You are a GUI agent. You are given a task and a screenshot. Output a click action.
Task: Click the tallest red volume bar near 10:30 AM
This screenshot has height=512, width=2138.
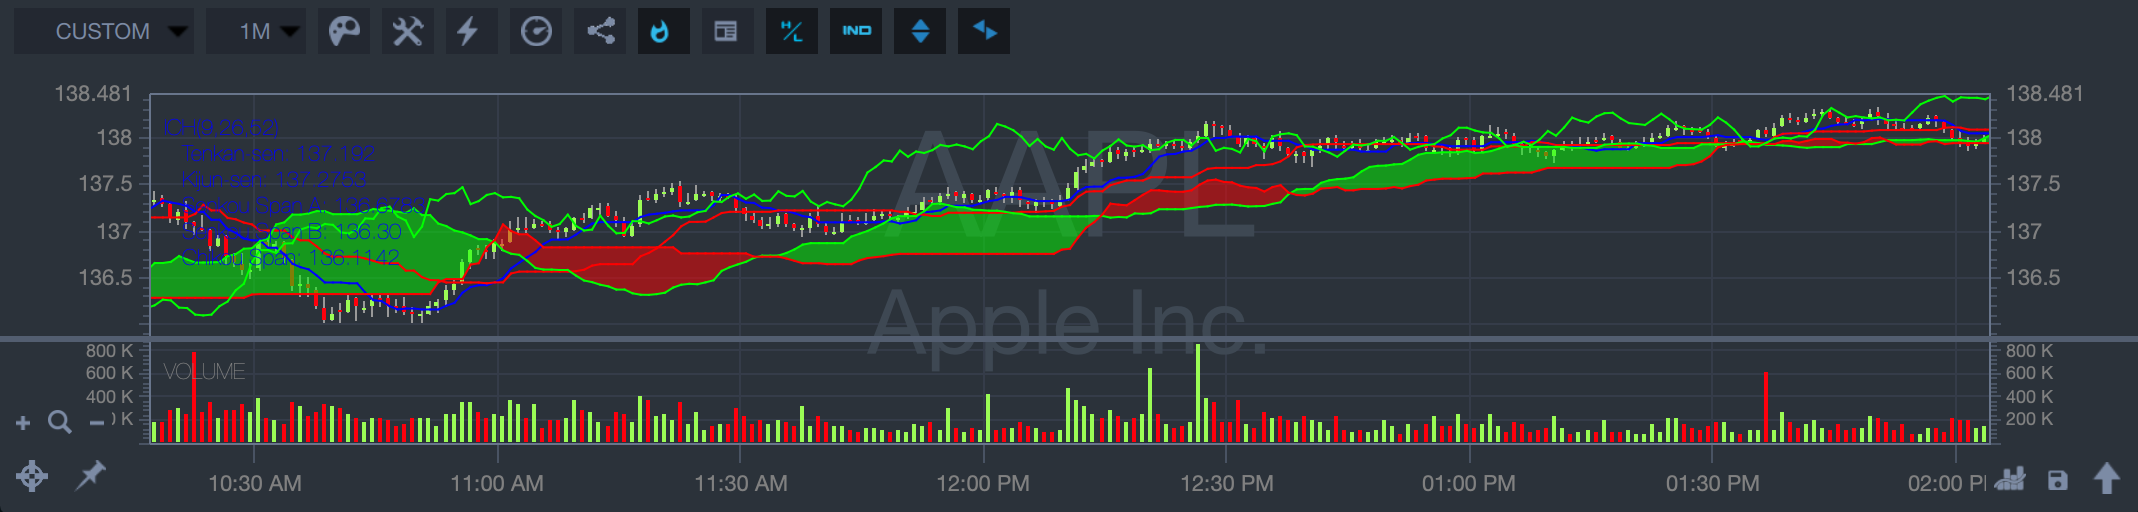point(194,397)
